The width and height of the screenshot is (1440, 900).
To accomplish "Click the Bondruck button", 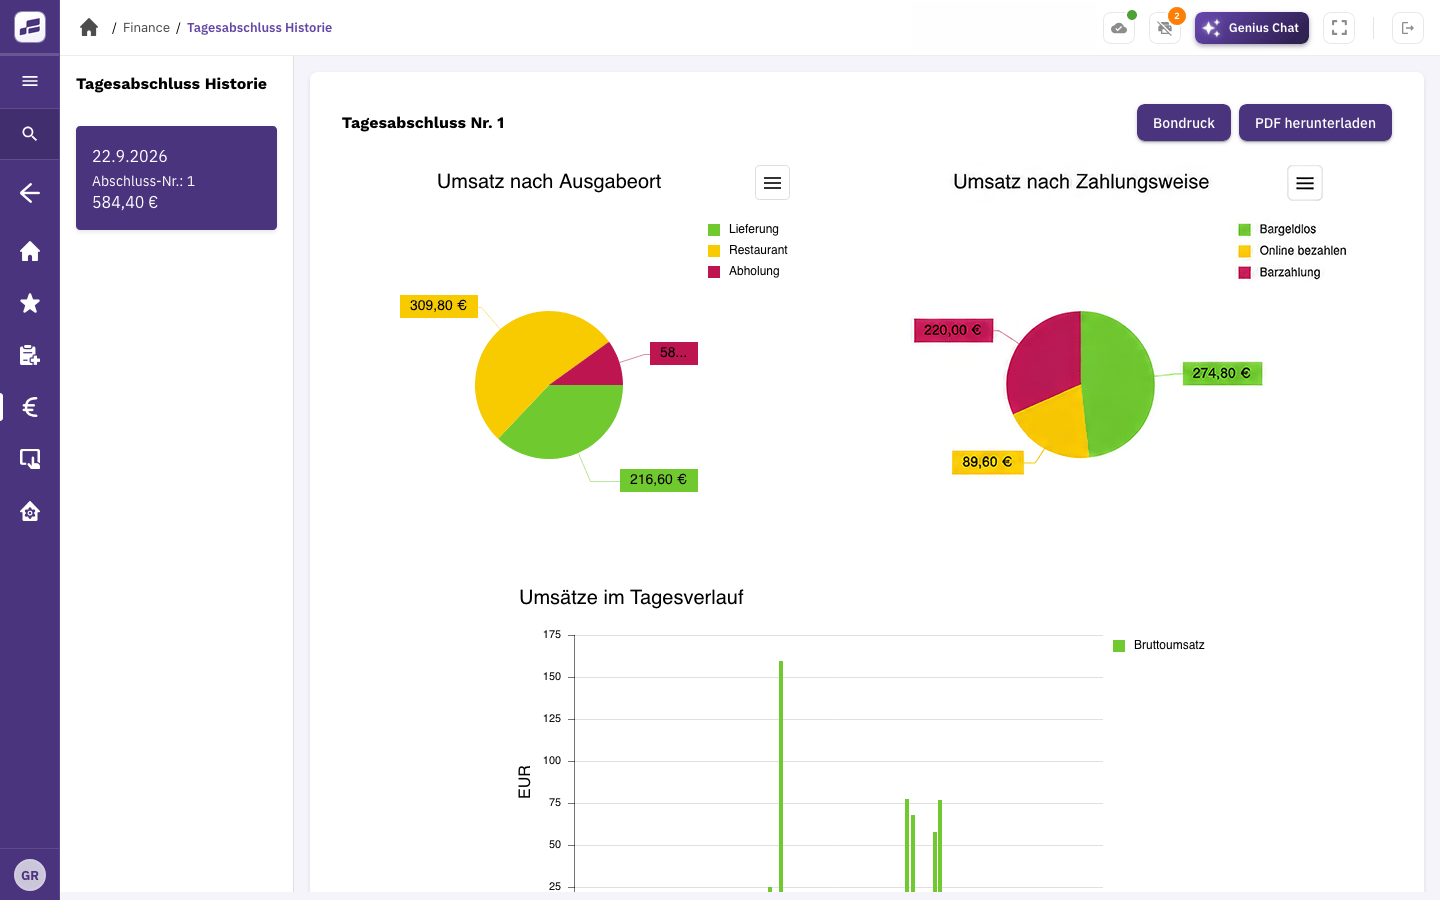I will point(1184,123).
